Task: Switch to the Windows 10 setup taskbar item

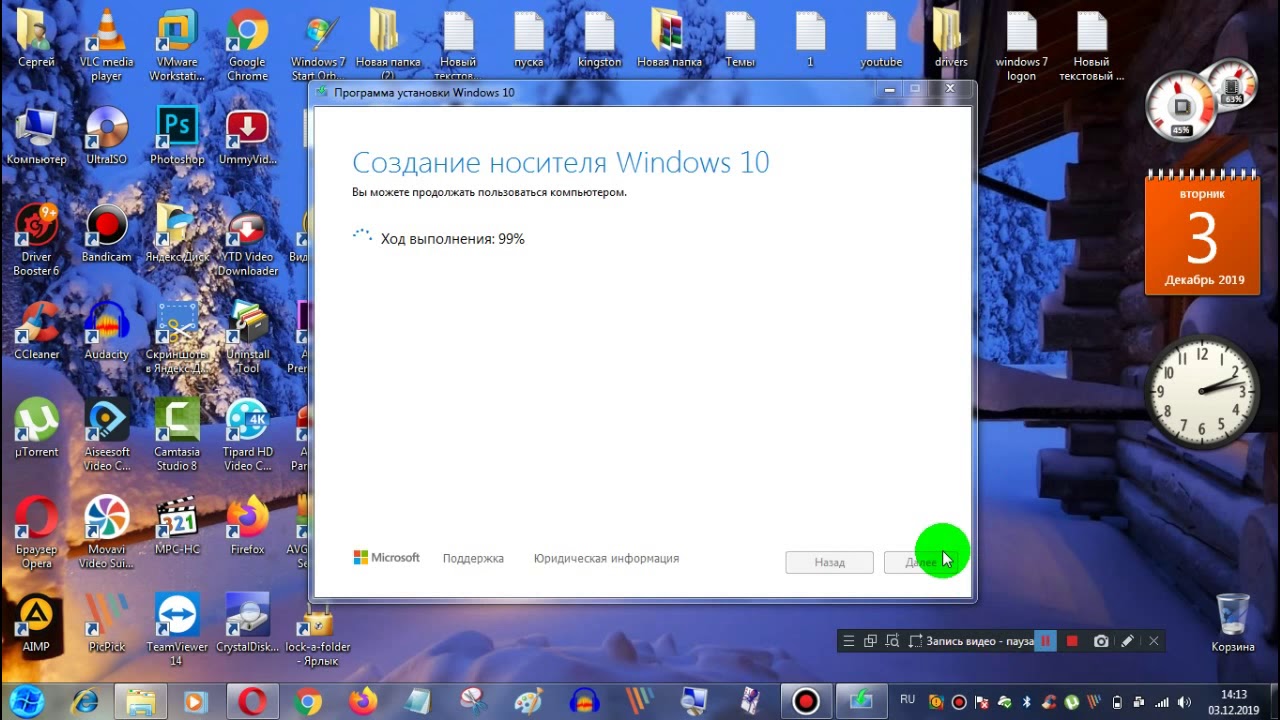Action: pos(861,701)
